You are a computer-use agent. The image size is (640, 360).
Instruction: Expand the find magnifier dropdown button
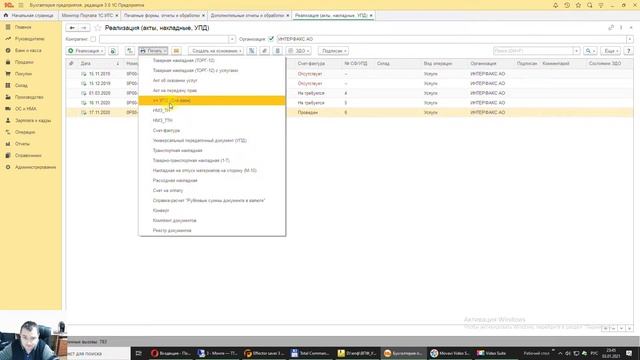(x=590, y=51)
